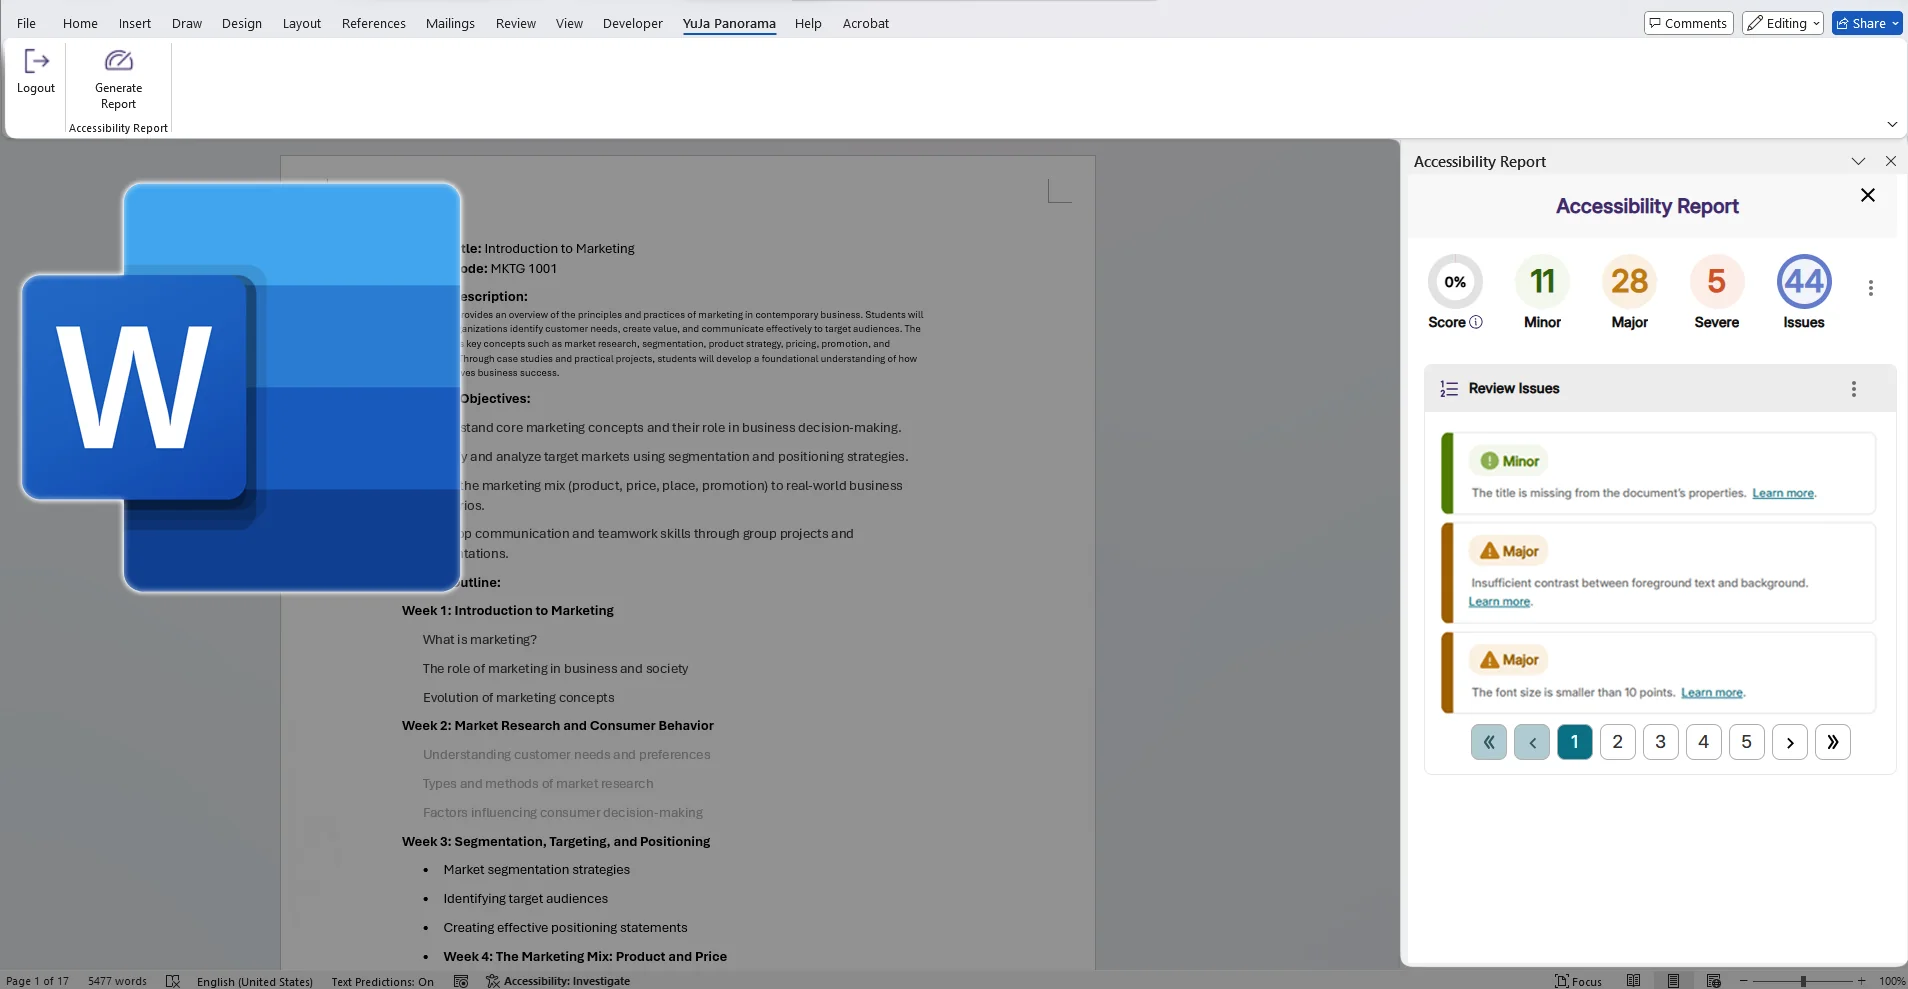Open the References ribbon tab

tap(373, 23)
